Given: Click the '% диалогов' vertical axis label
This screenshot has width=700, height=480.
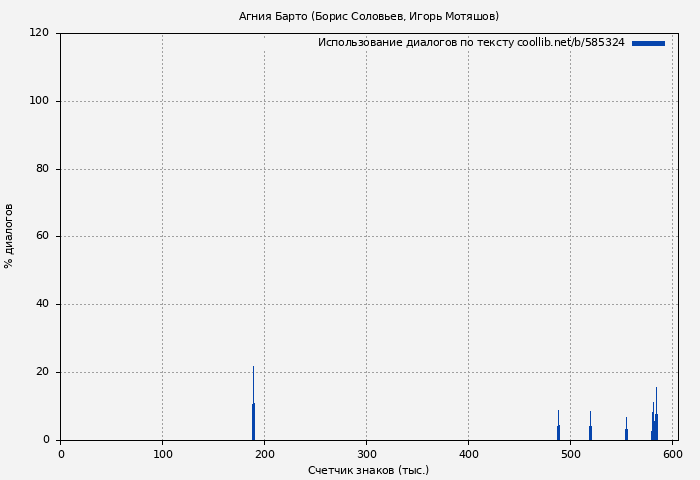Looking at the screenshot, I should (9, 236).
